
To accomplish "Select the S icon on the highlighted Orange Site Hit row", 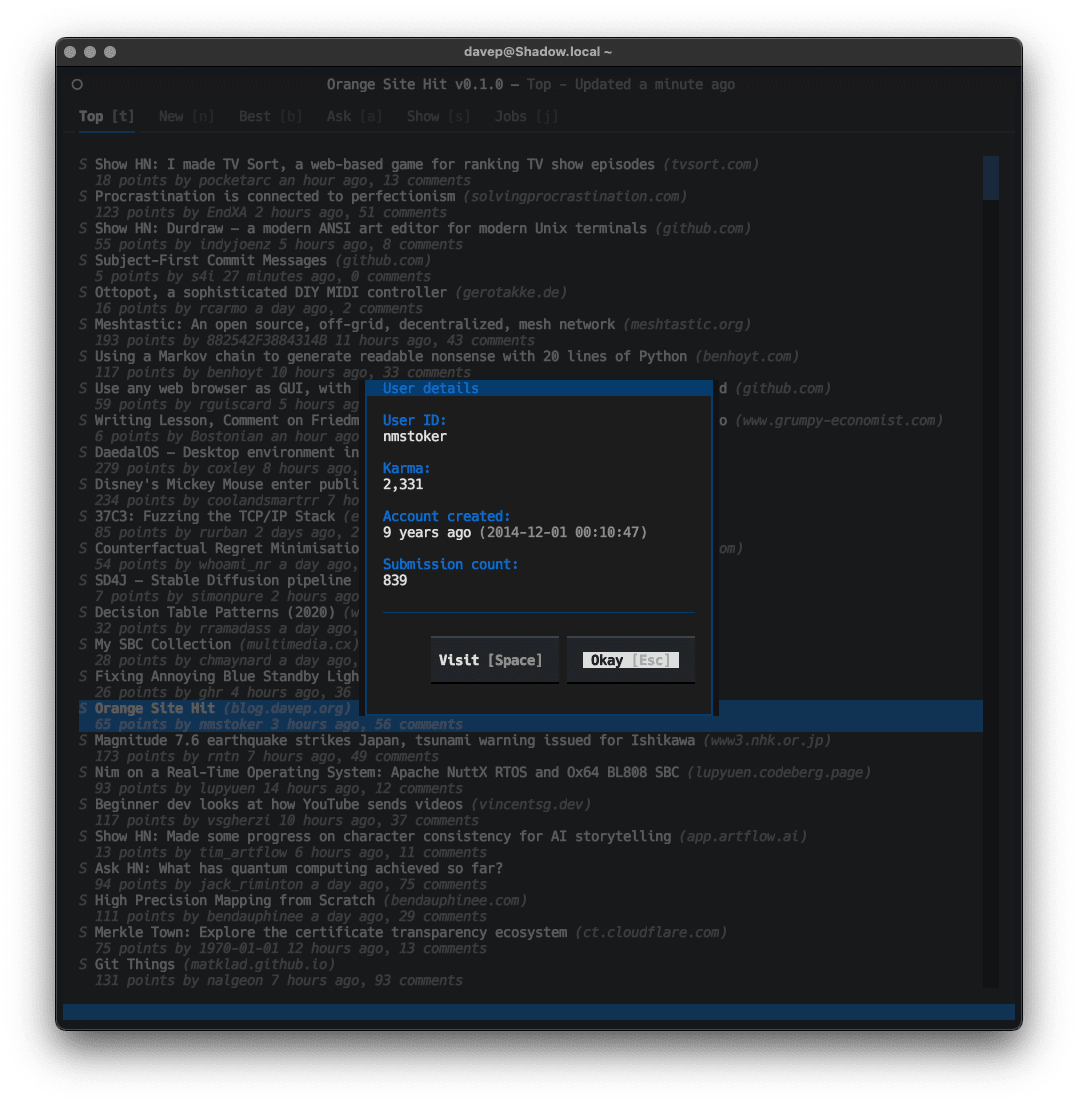I will point(82,708).
